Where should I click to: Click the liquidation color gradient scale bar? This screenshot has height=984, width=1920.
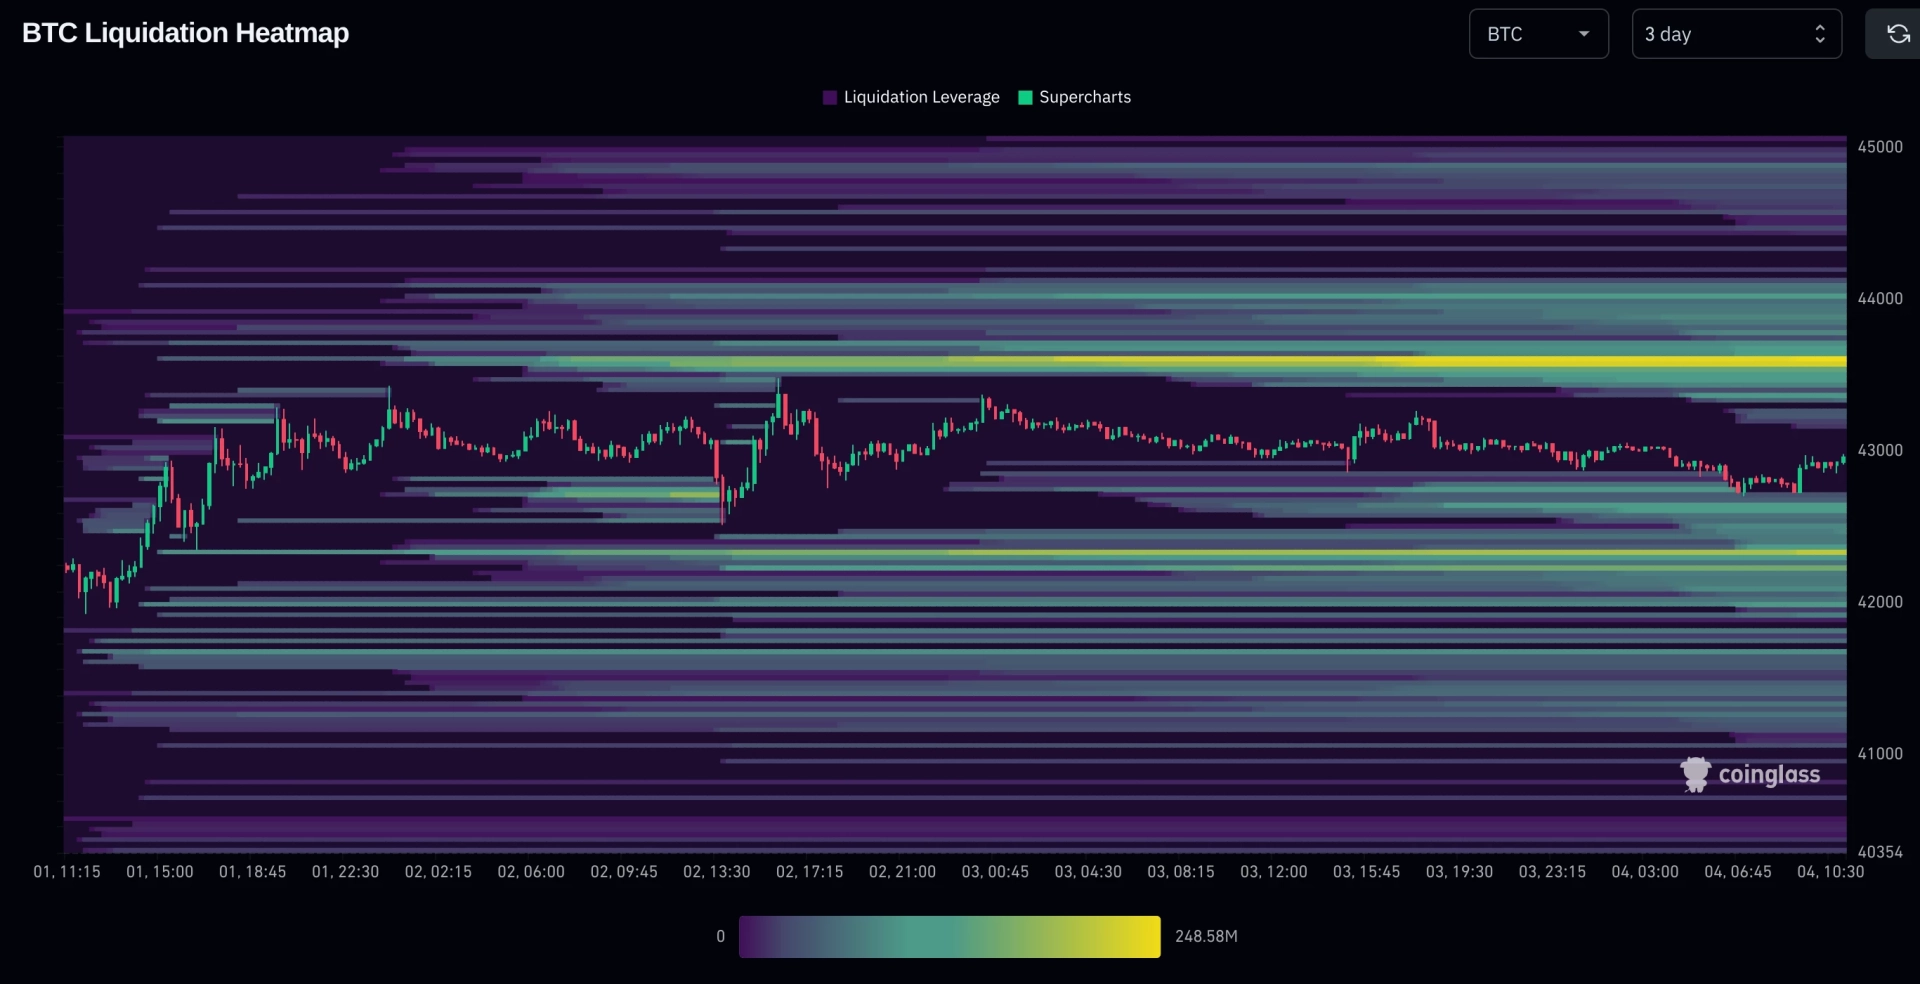tap(949, 937)
